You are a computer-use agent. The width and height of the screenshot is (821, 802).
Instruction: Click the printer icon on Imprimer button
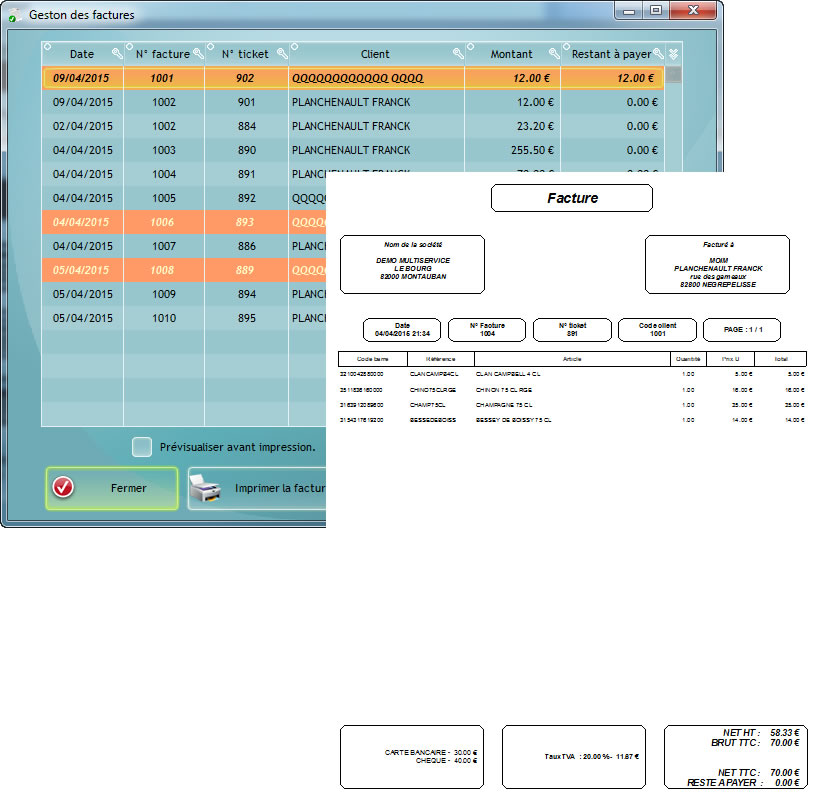(x=206, y=489)
